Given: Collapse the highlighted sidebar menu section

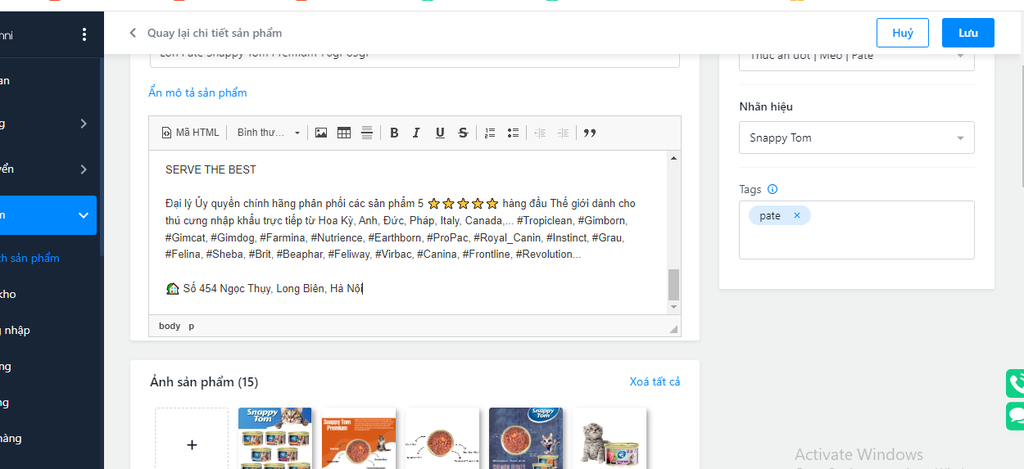Looking at the screenshot, I should pyautogui.click(x=83, y=215).
